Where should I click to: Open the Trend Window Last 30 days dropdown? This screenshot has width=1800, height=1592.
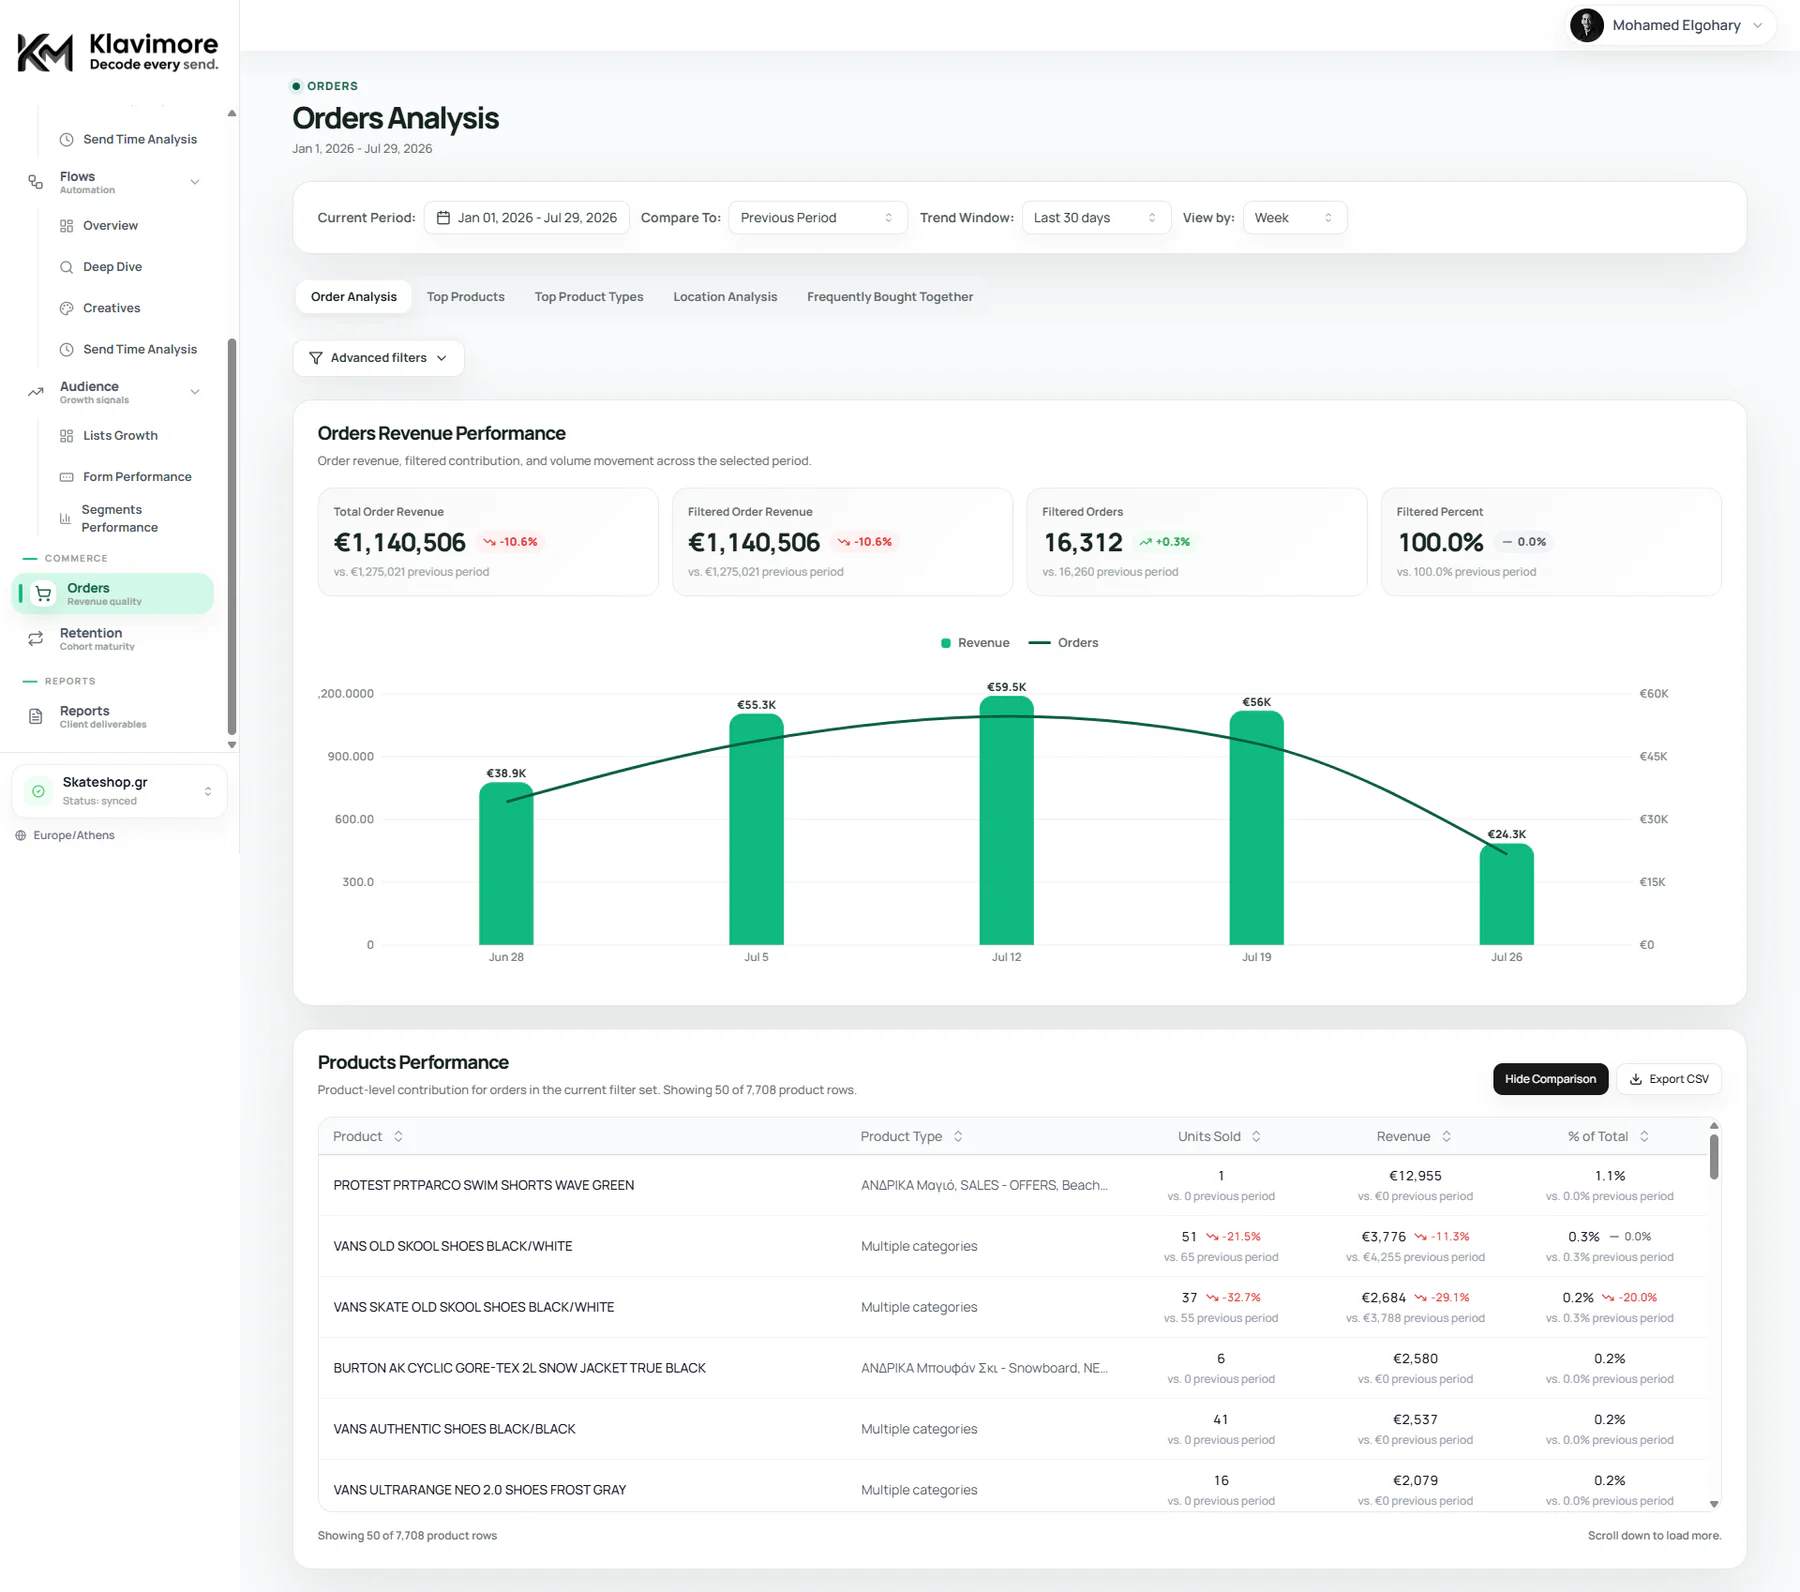pyautogui.click(x=1096, y=218)
